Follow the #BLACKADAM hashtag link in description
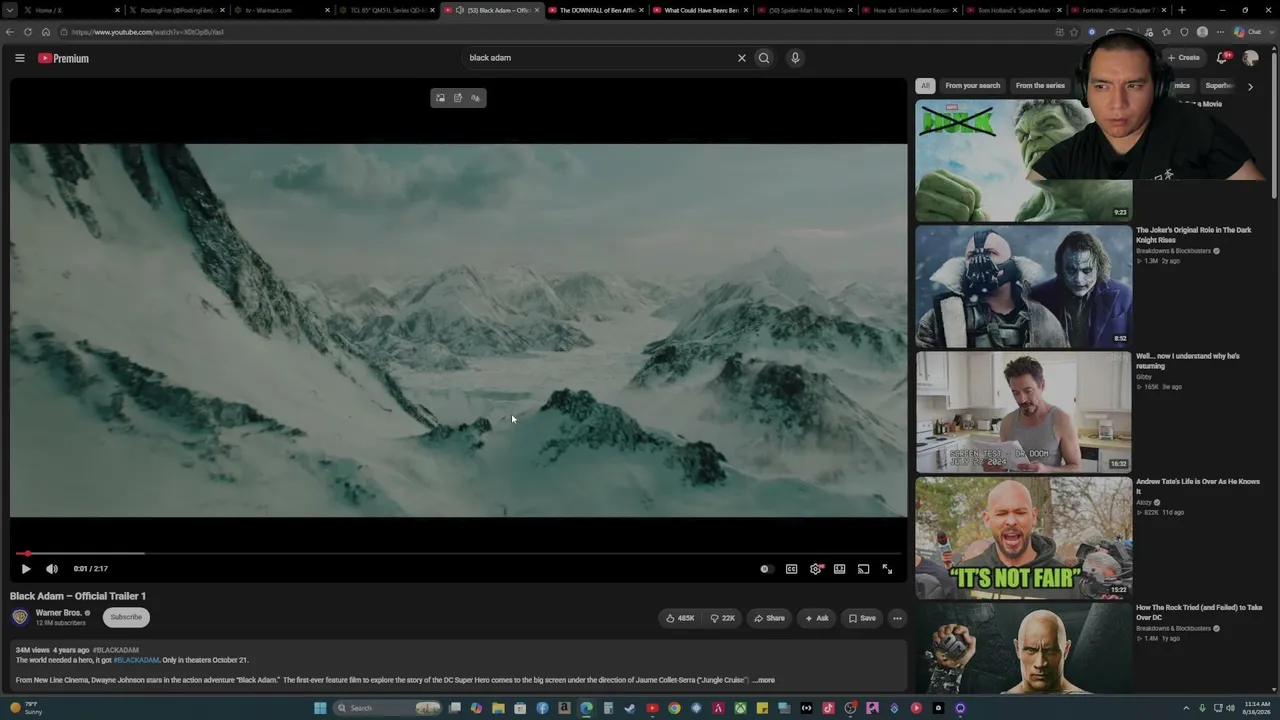The height and width of the screenshot is (720, 1280). (136, 660)
